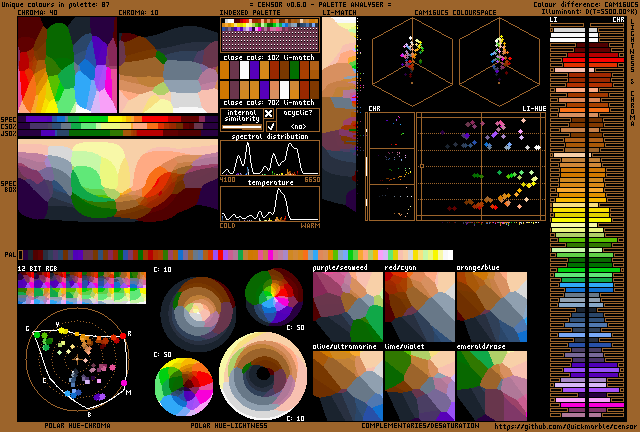The image size is (640, 432).
Task: Click the temperature graph
Action: (x=270, y=203)
